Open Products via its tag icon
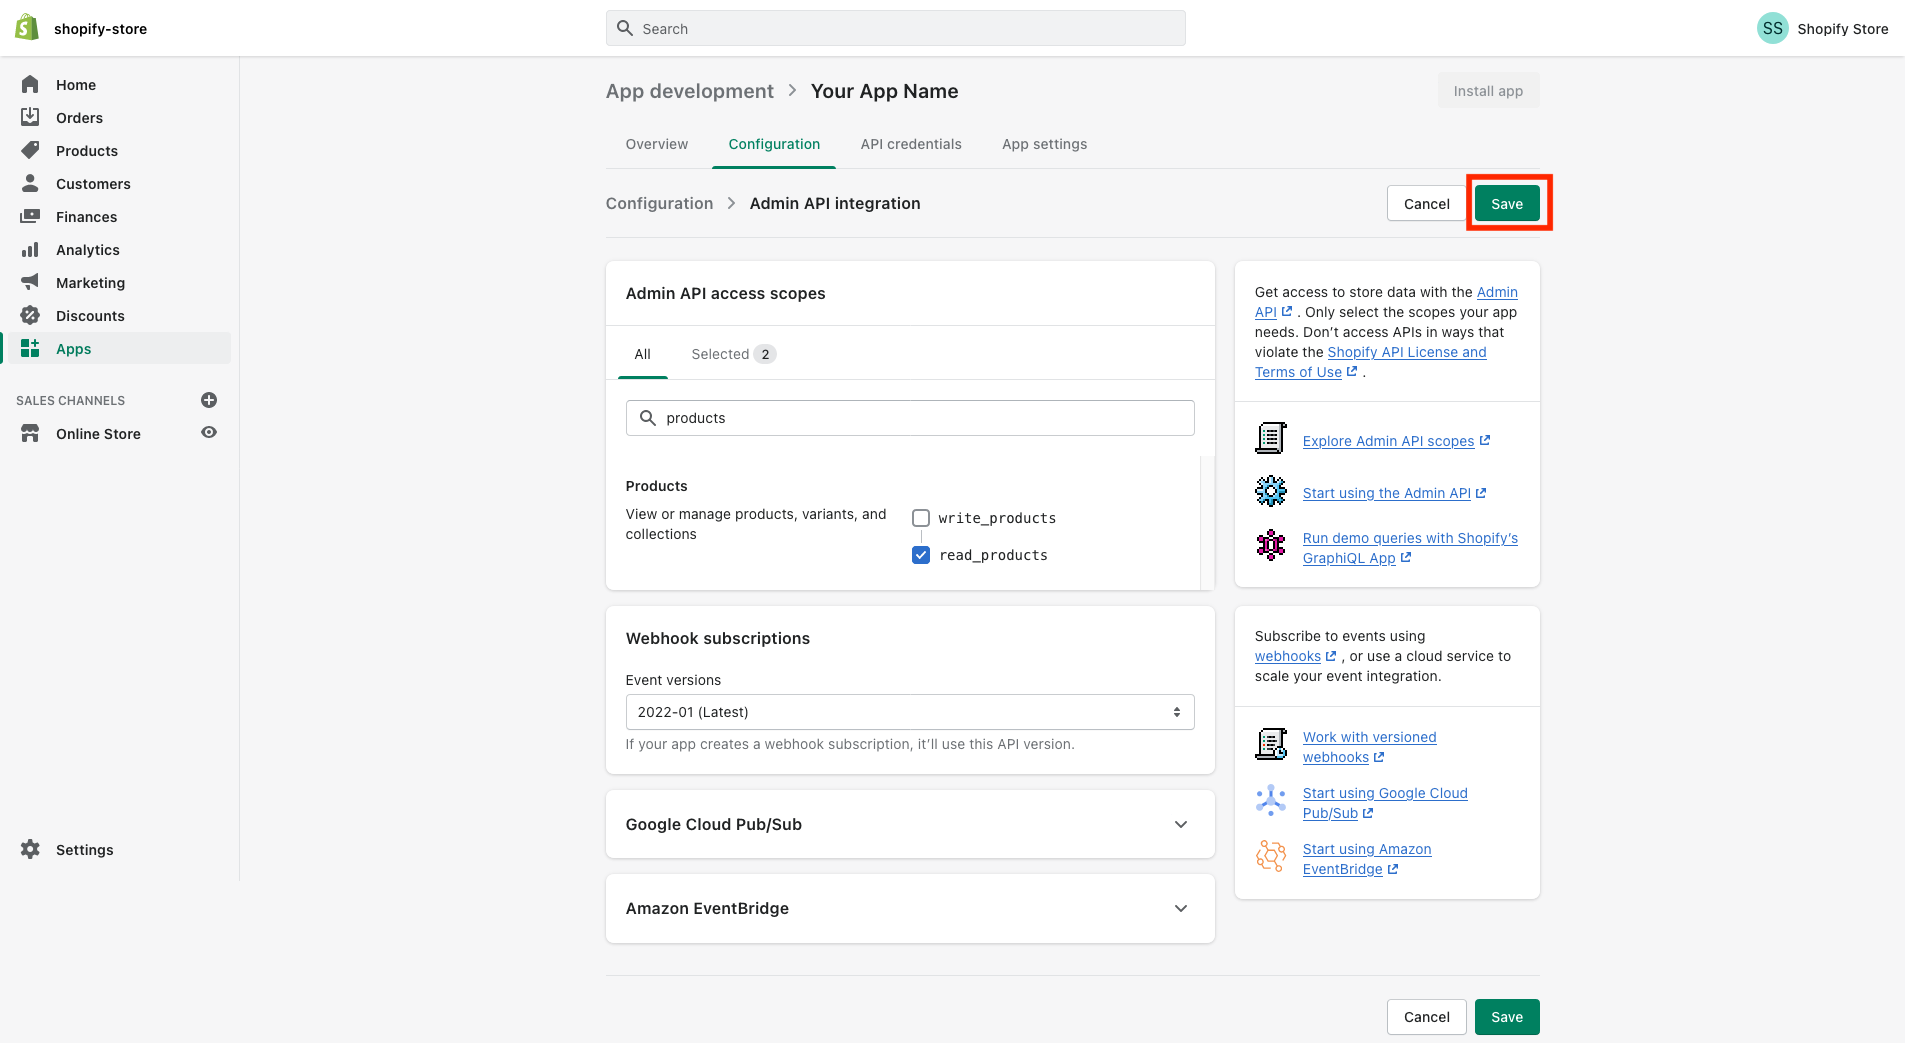Viewport: 1905px width, 1043px height. point(30,151)
